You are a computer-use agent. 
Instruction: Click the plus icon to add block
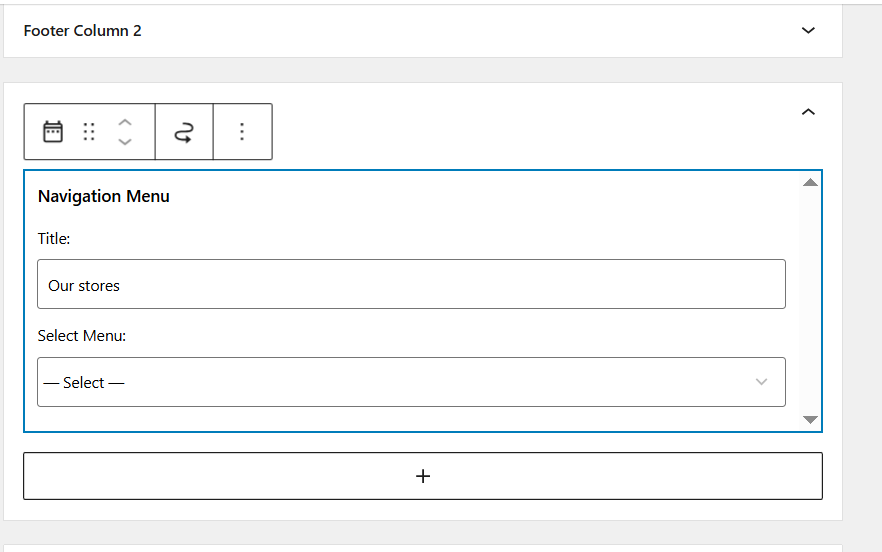click(423, 476)
